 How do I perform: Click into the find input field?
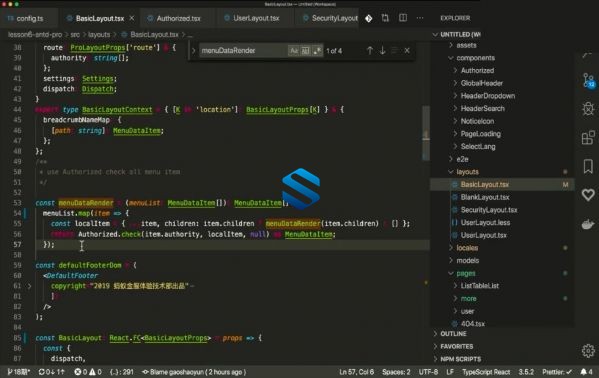click(243, 50)
